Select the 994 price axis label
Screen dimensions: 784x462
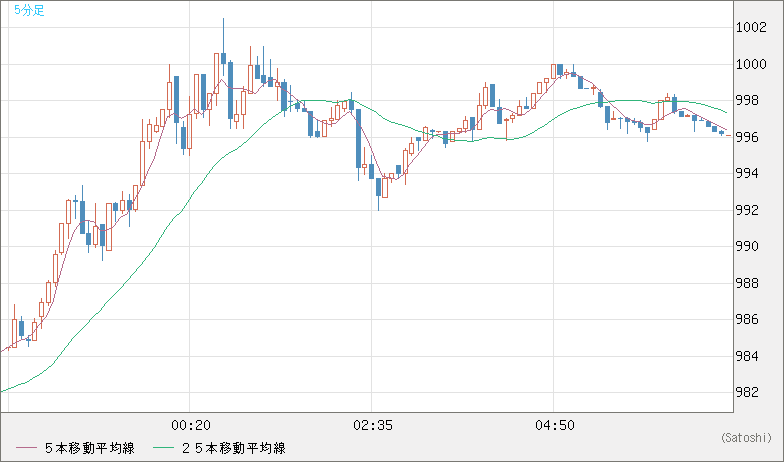tap(747, 174)
